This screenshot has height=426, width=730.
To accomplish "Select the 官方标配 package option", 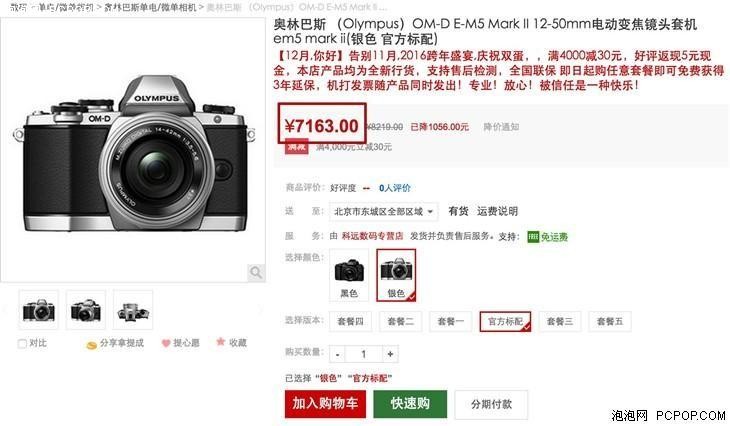I will 505,321.
